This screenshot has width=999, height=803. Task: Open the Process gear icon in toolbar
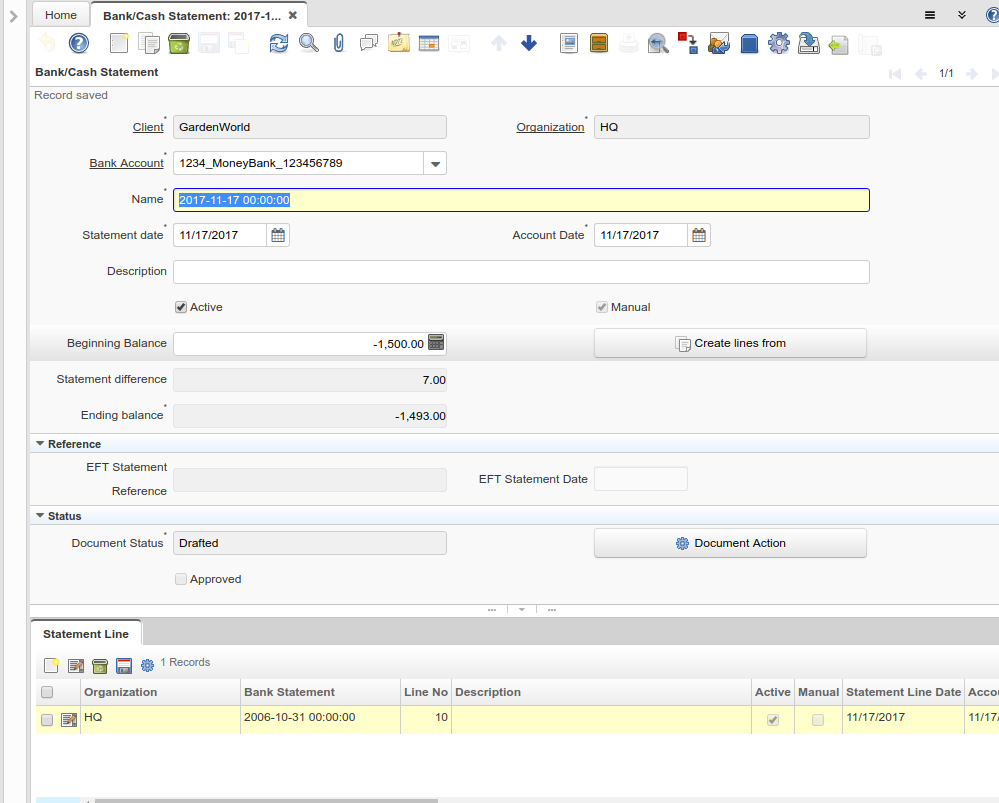click(x=779, y=43)
